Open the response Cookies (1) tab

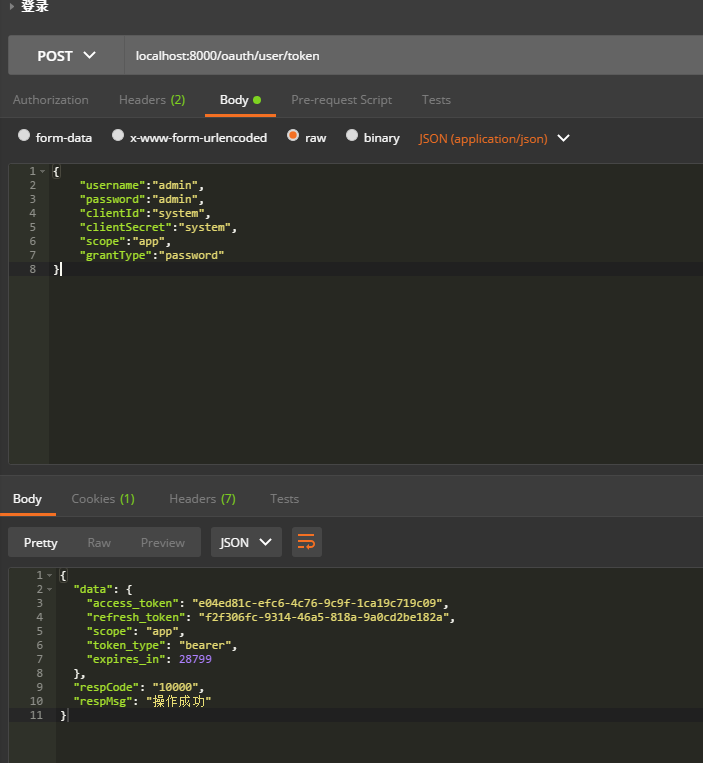pos(103,499)
